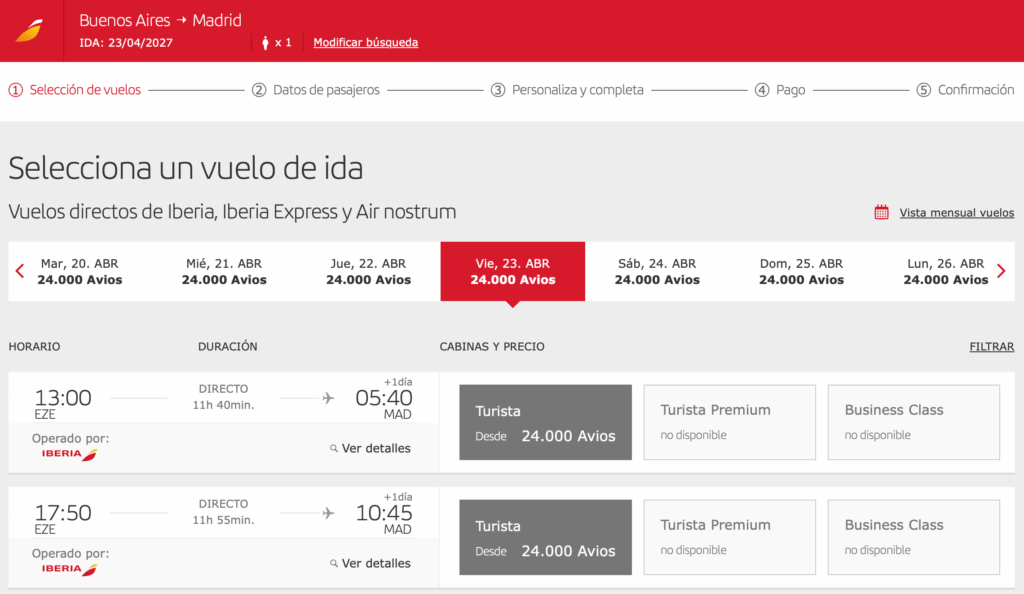The height and width of the screenshot is (594, 1024).
Task: Show later dates with right arrow
Action: pyautogui.click(x=1001, y=271)
